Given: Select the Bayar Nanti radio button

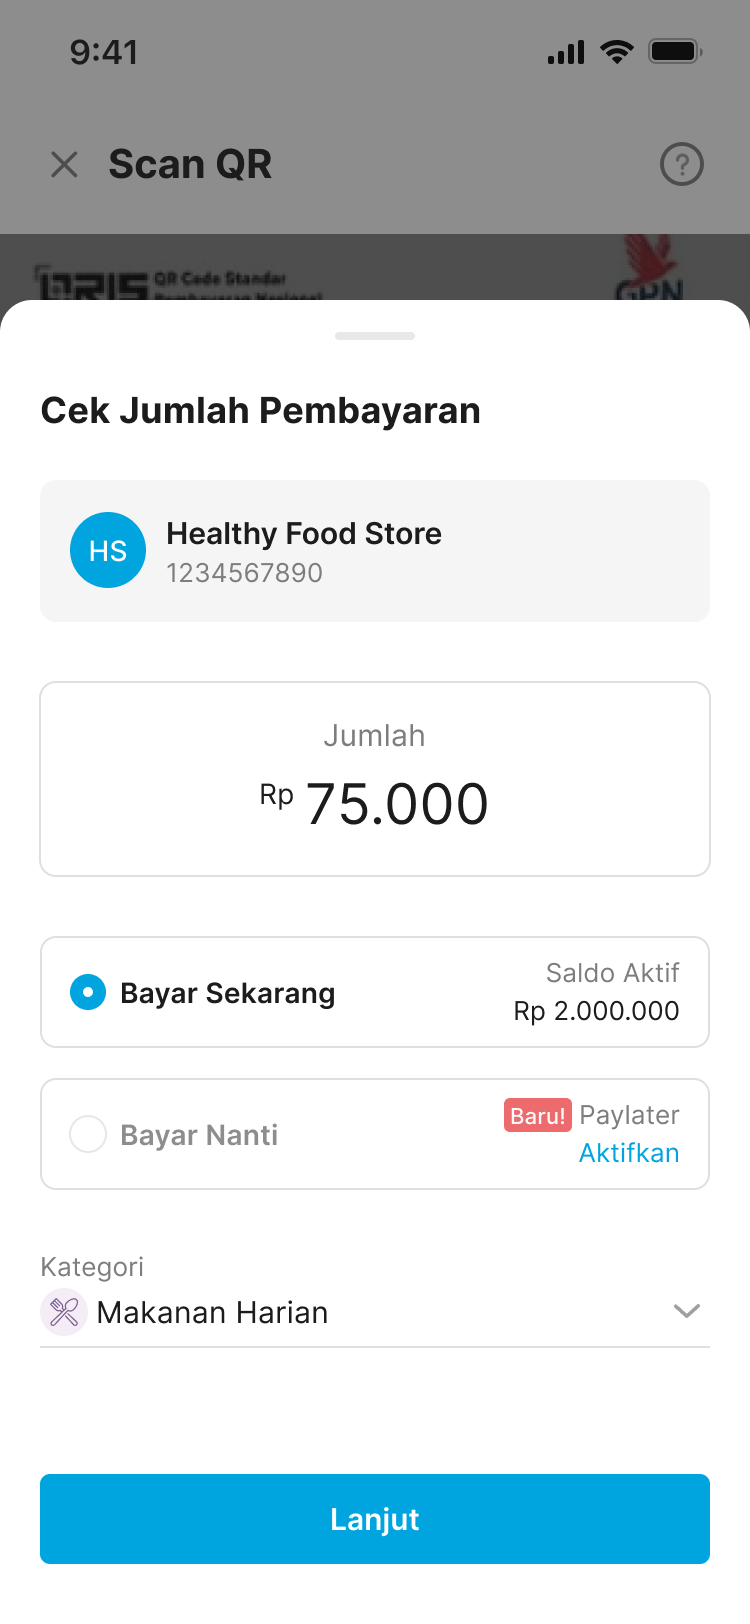Looking at the screenshot, I should [x=88, y=1134].
